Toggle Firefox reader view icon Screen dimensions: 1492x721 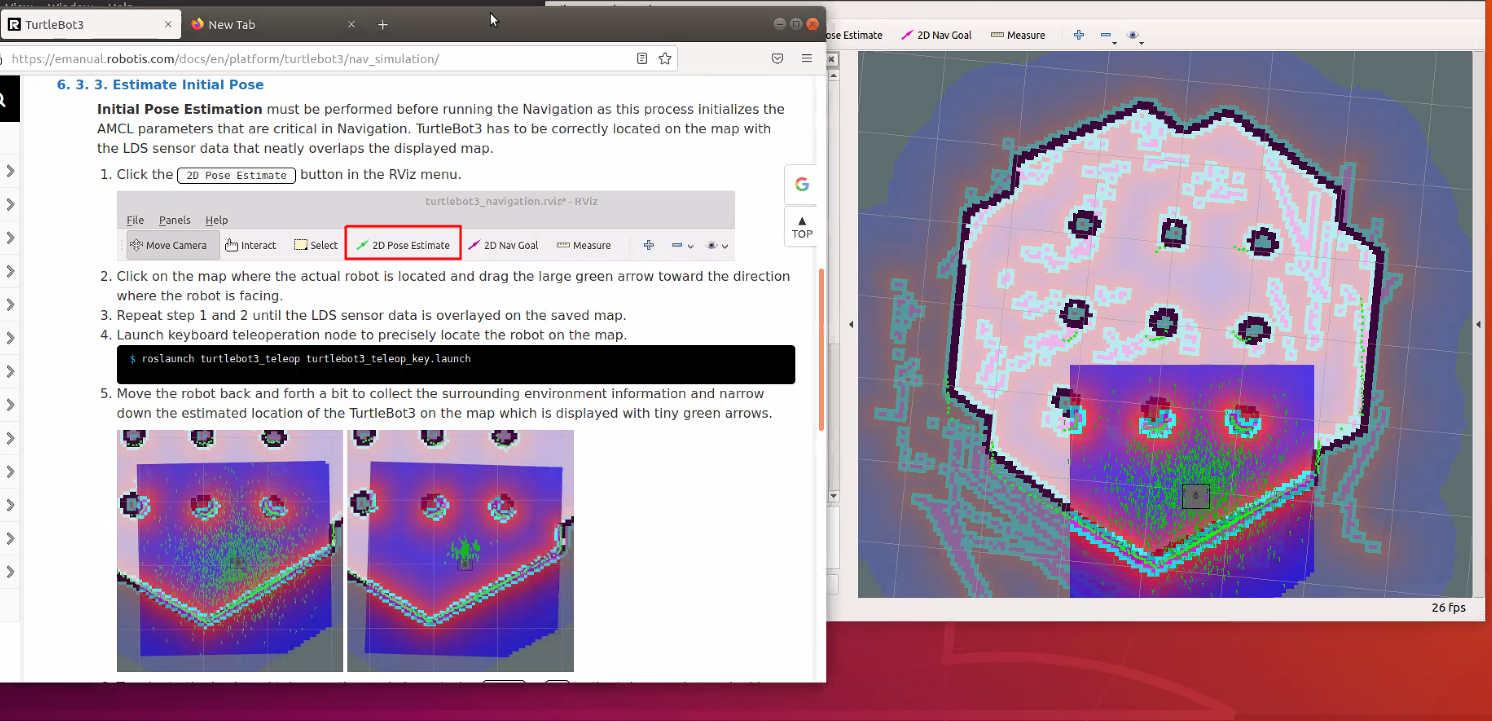(x=642, y=59)
